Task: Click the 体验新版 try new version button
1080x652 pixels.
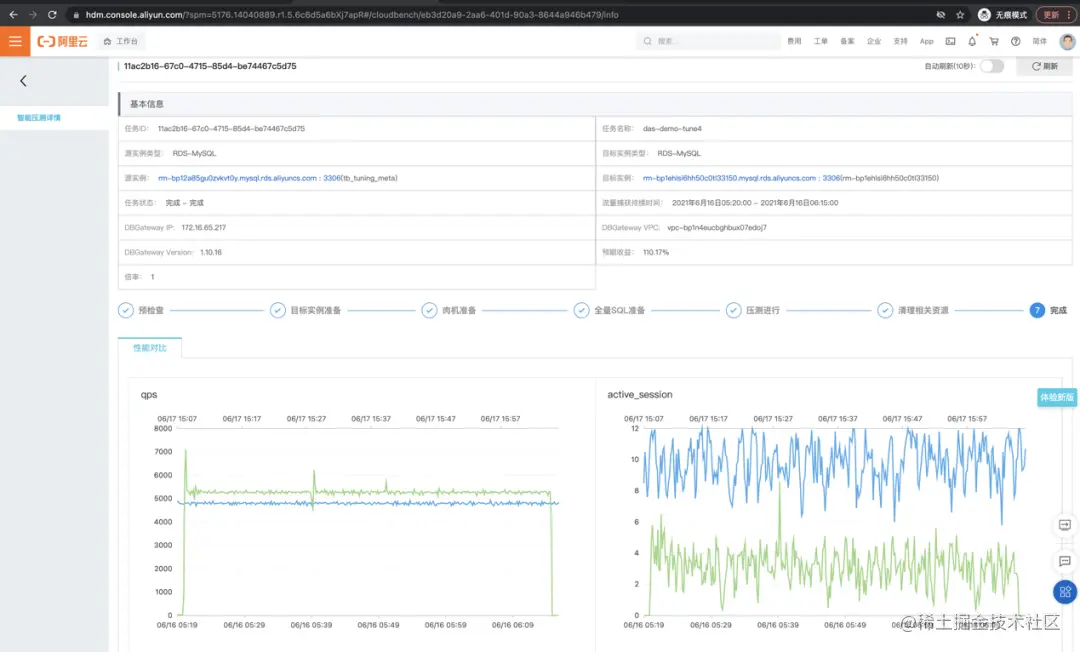Action: point(1057,397)
